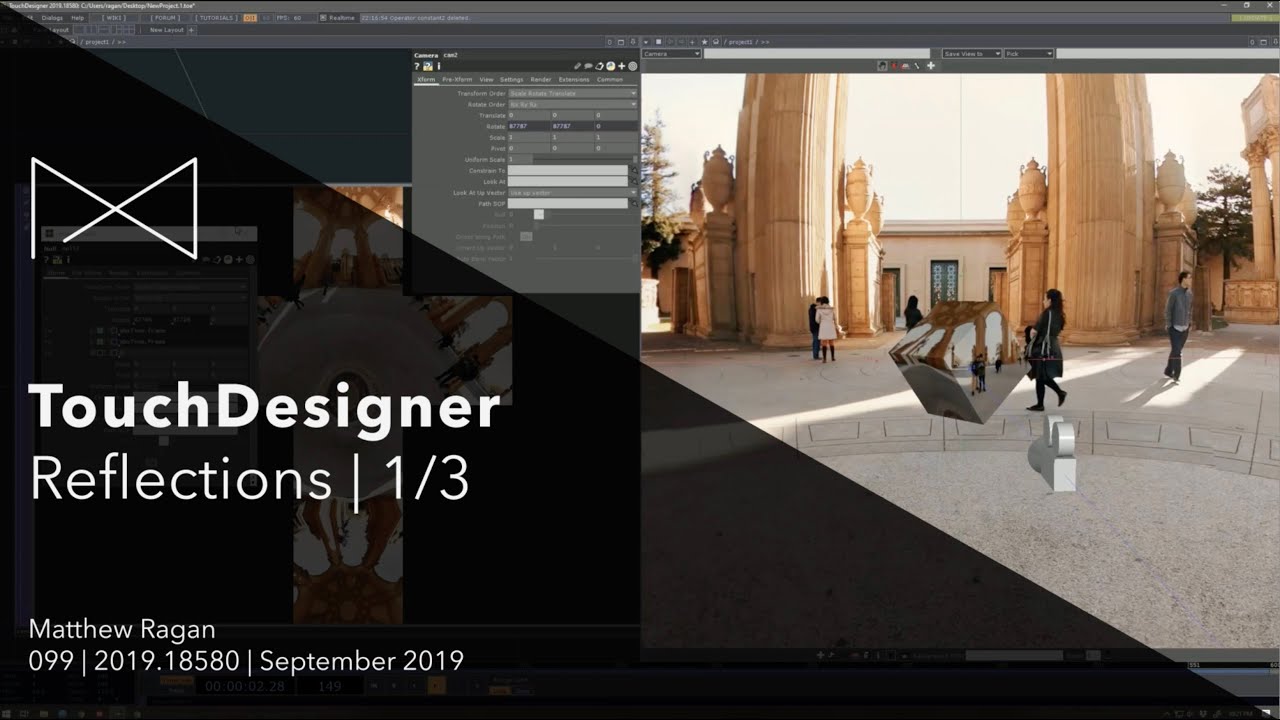Open the comment bubble icon in parameters header
Screen dimensions: 1280x720
point(588,66)
